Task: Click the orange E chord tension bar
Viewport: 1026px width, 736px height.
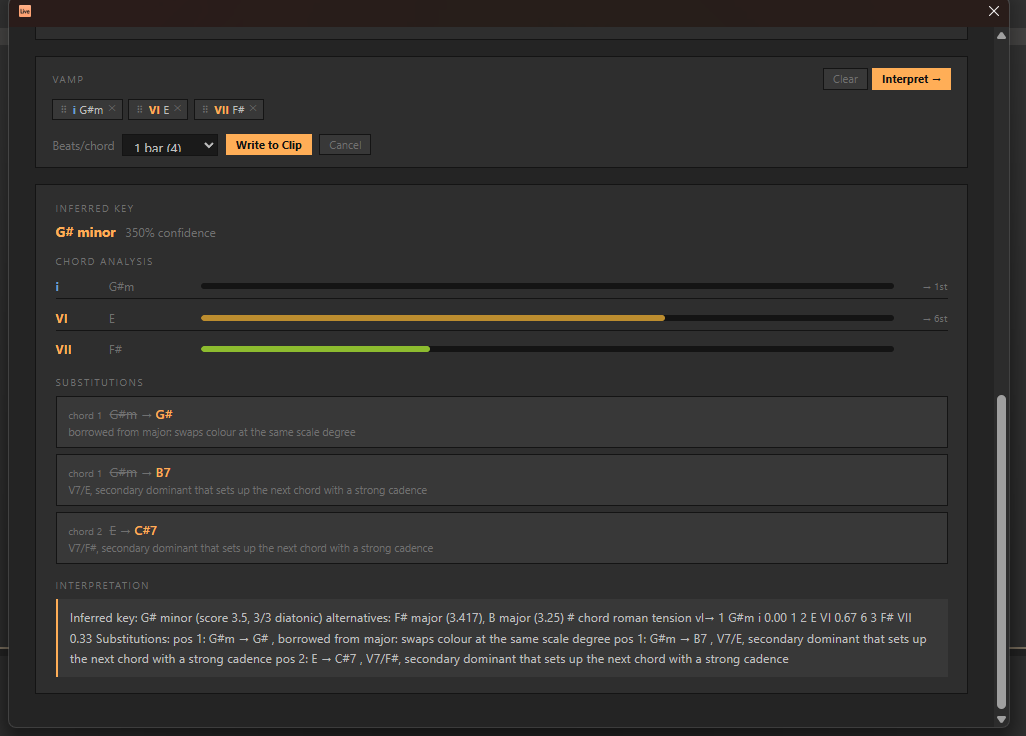Action: click(433, 318)
